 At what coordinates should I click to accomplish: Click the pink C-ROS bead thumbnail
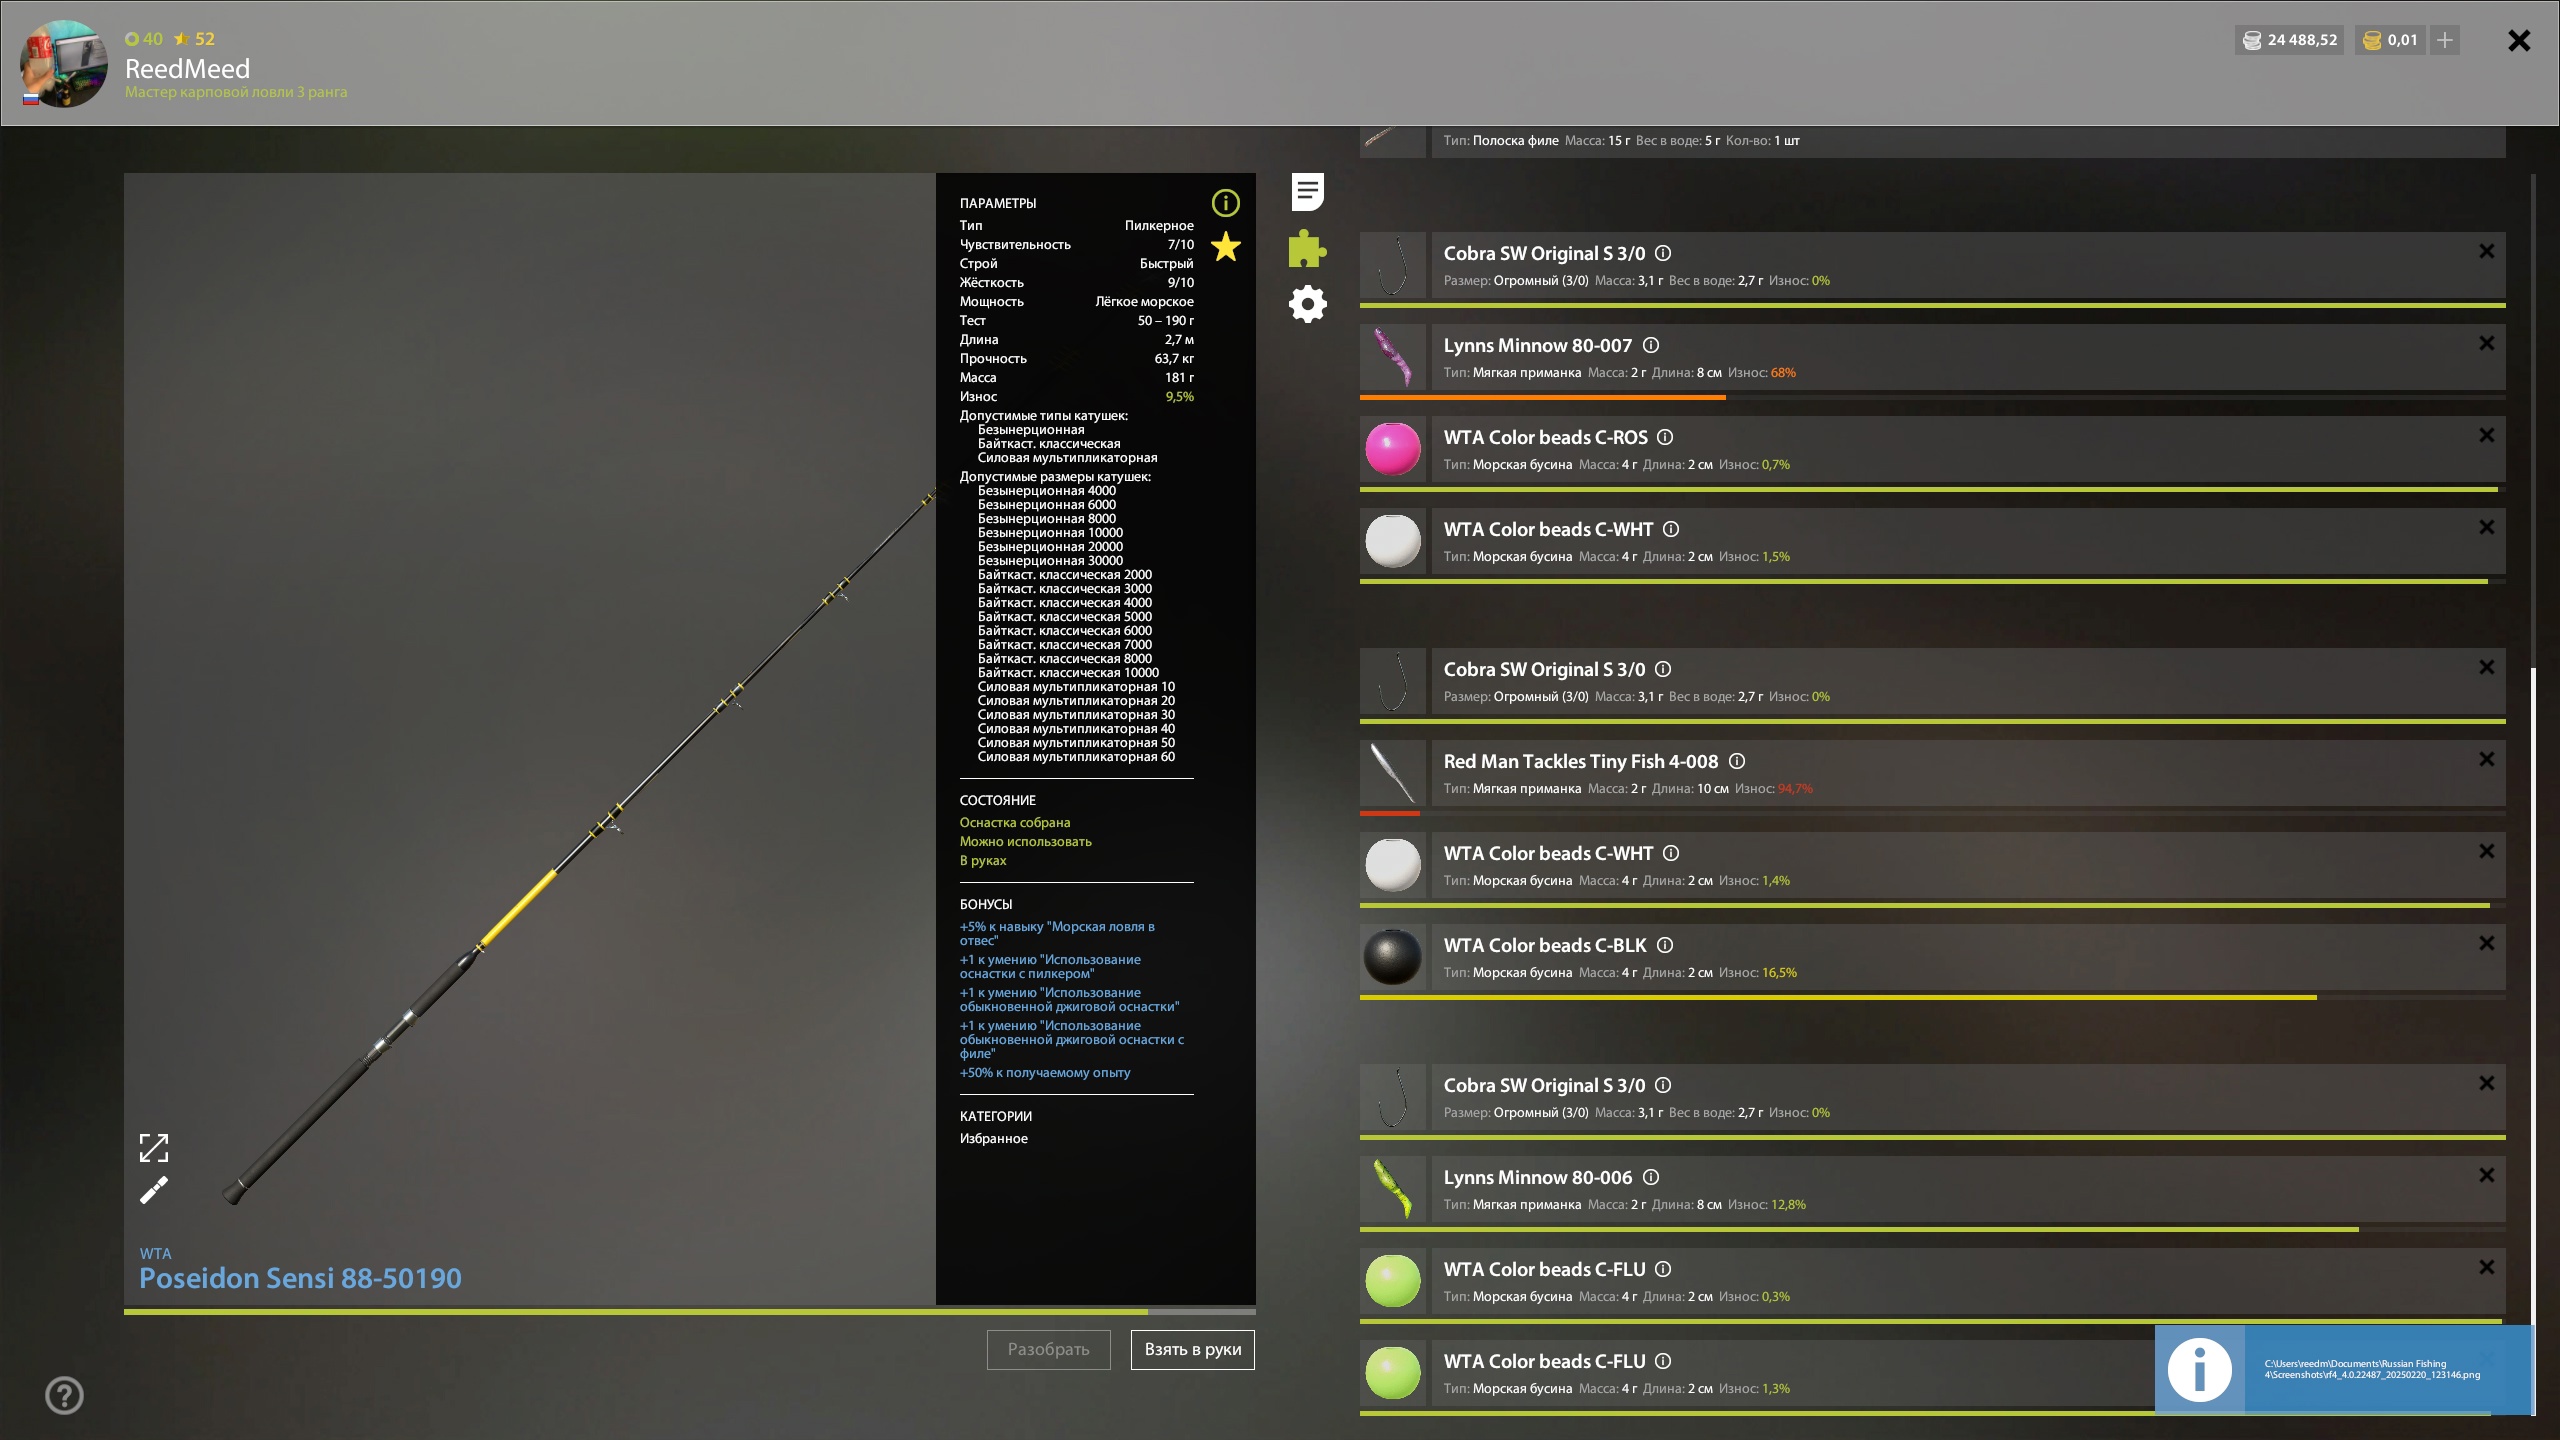pos(1393,449)
